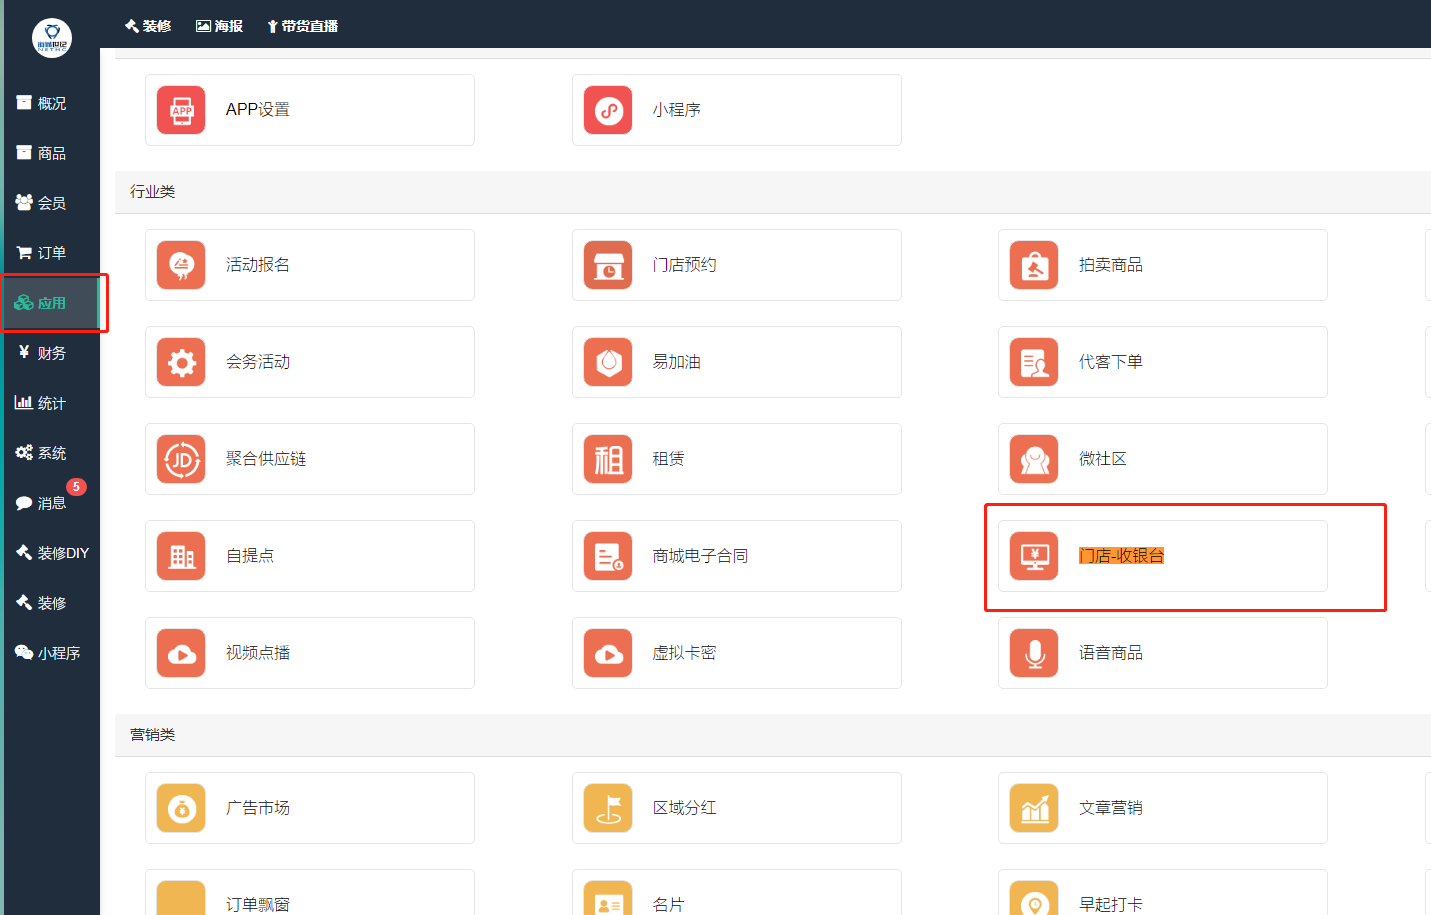The image size is (1431, 915).
Task: Click the site logo in the sidebar
Action: [x=52, y=38]
